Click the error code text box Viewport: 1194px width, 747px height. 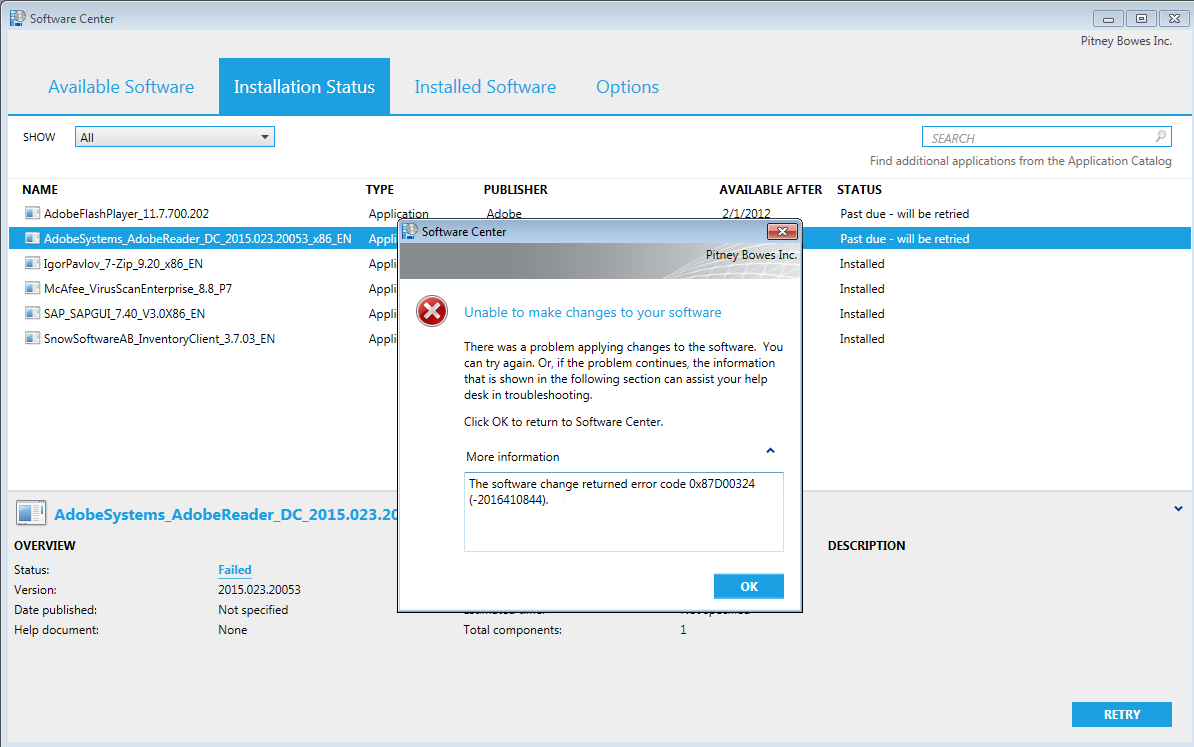coord(624,512)
